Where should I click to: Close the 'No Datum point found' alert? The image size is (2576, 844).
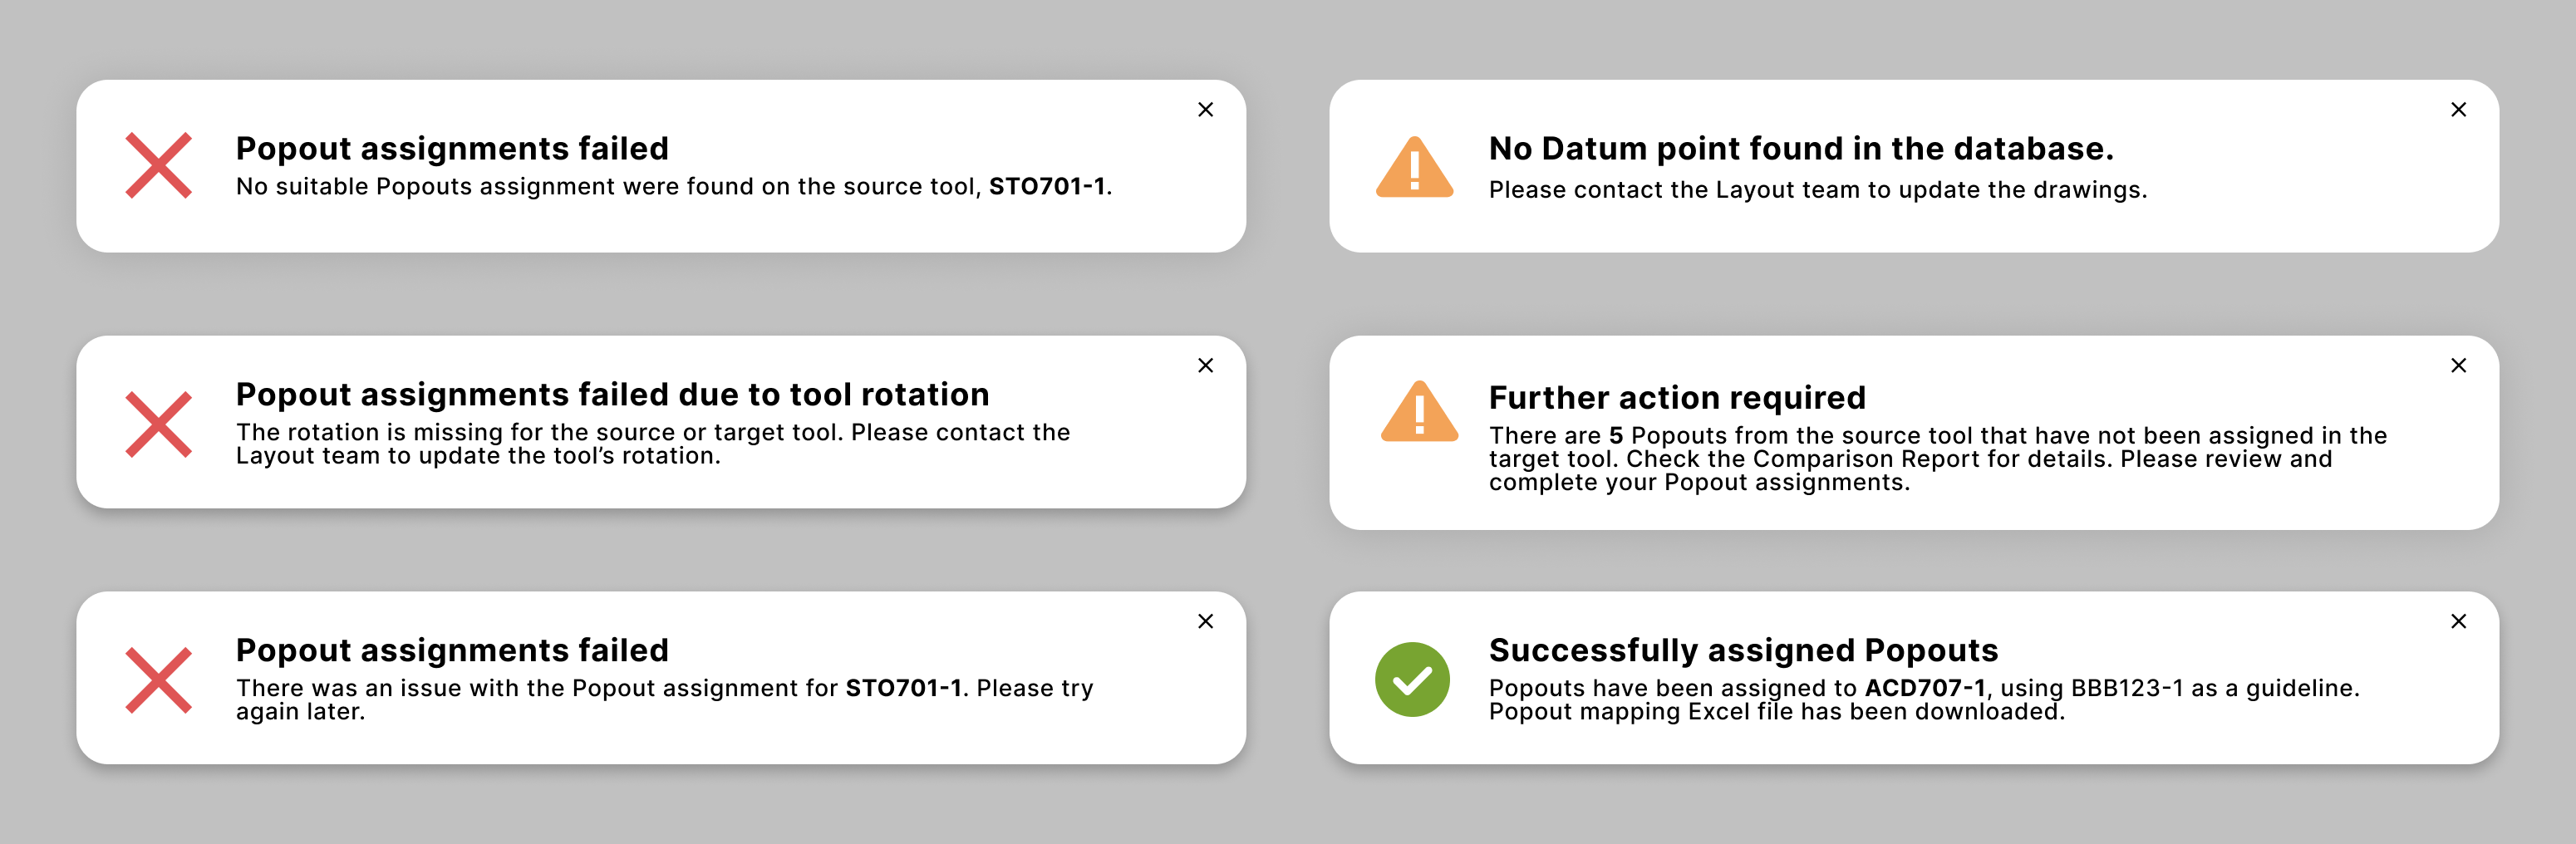click(2458, 110)
